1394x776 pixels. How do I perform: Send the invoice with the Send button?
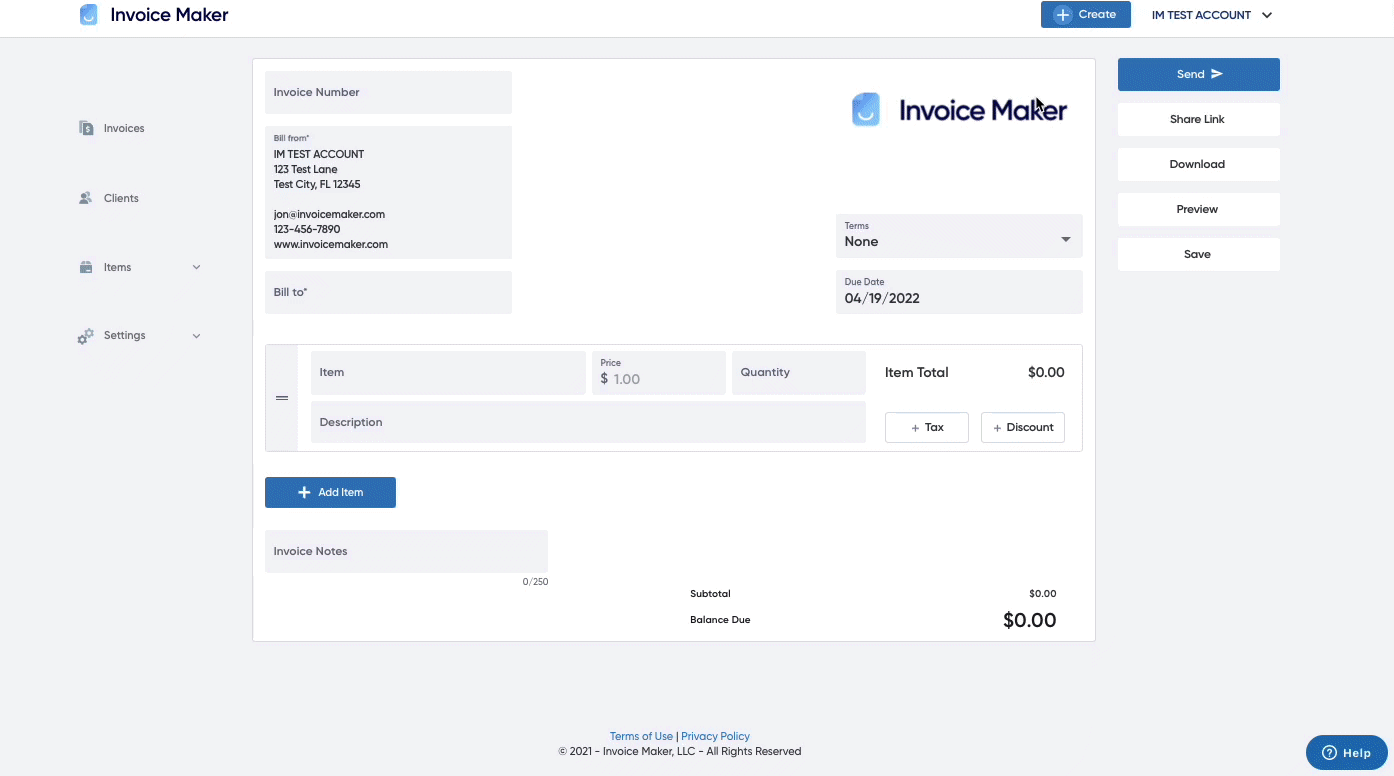[x=1198, y=74]
